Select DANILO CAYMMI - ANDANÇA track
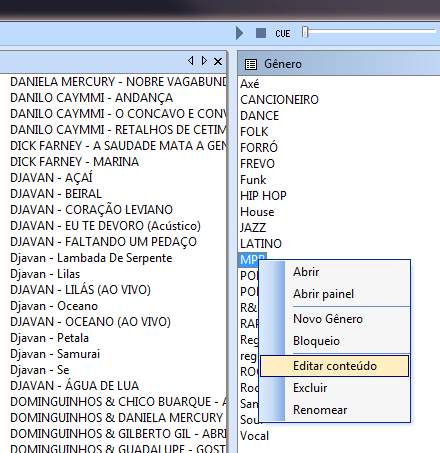 pyautogui.click(x=92, y=98)
